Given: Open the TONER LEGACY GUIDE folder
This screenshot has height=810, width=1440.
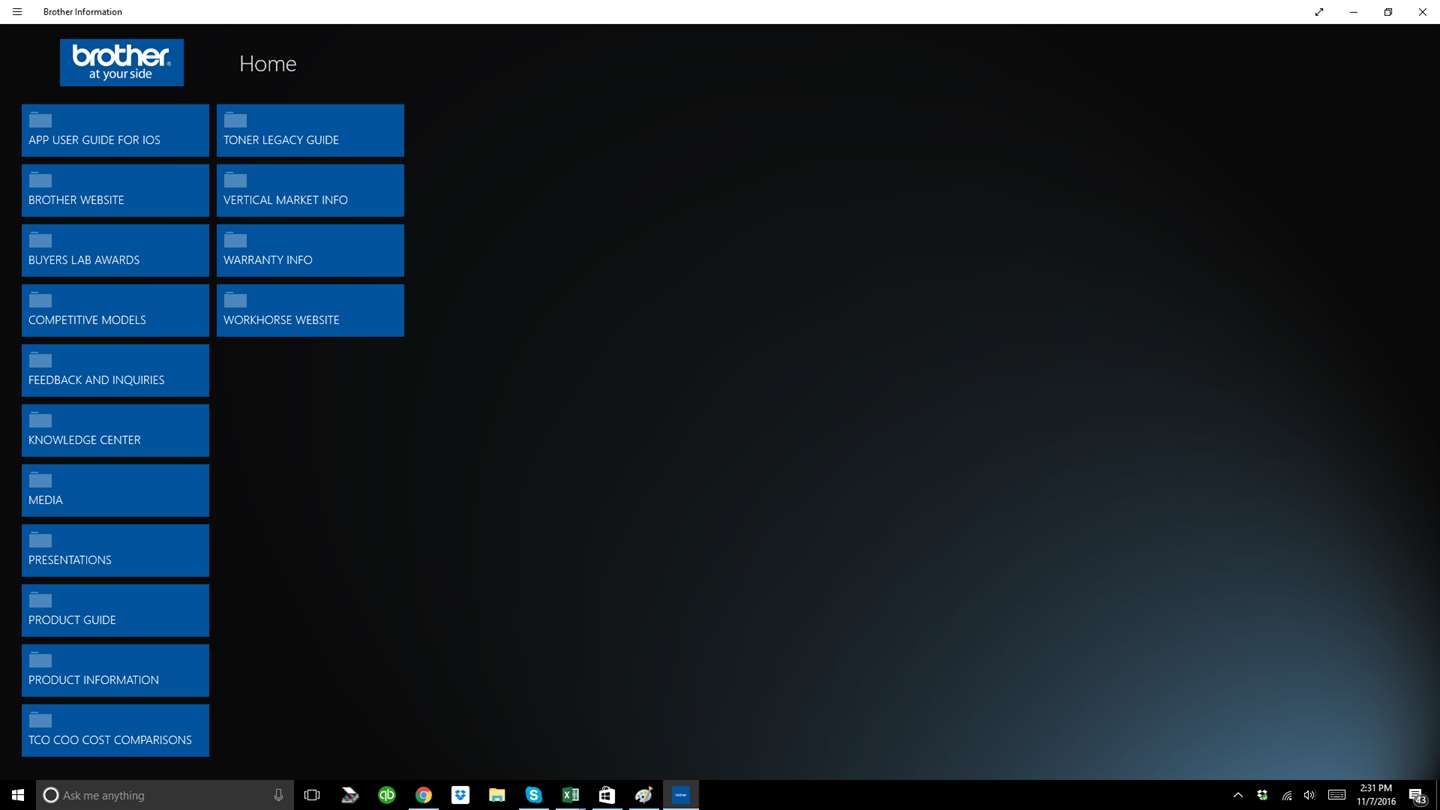Looking at the screenshot, I should pos(310,130).
